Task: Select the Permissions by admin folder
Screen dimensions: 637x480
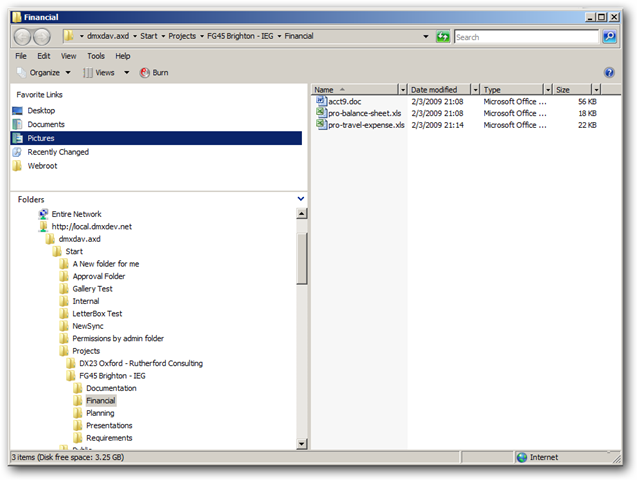Action: 118,338
